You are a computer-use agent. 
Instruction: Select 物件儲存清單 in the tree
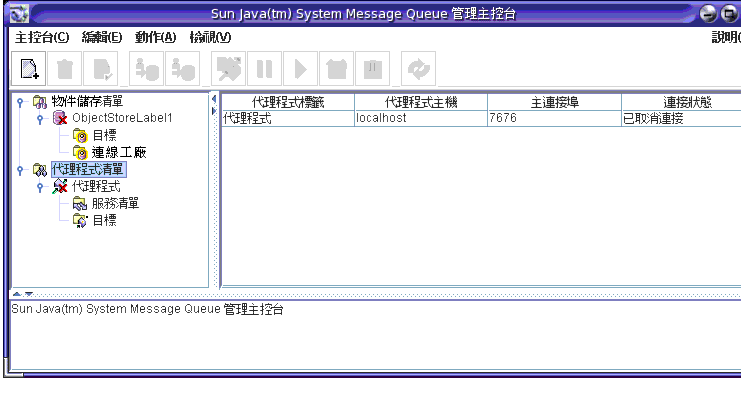pyautogui.click(x=87, y=102)
